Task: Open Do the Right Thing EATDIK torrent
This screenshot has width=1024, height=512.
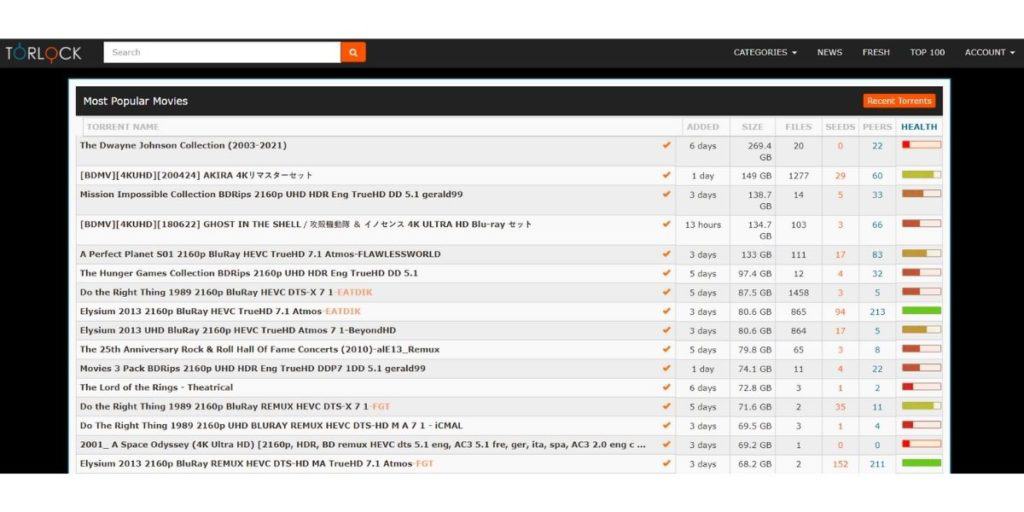Action: pos(226,292)
